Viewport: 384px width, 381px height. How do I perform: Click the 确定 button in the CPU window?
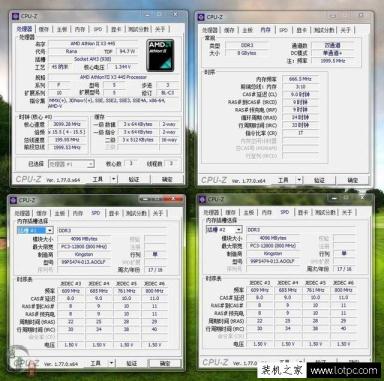(x=167, y=179)
